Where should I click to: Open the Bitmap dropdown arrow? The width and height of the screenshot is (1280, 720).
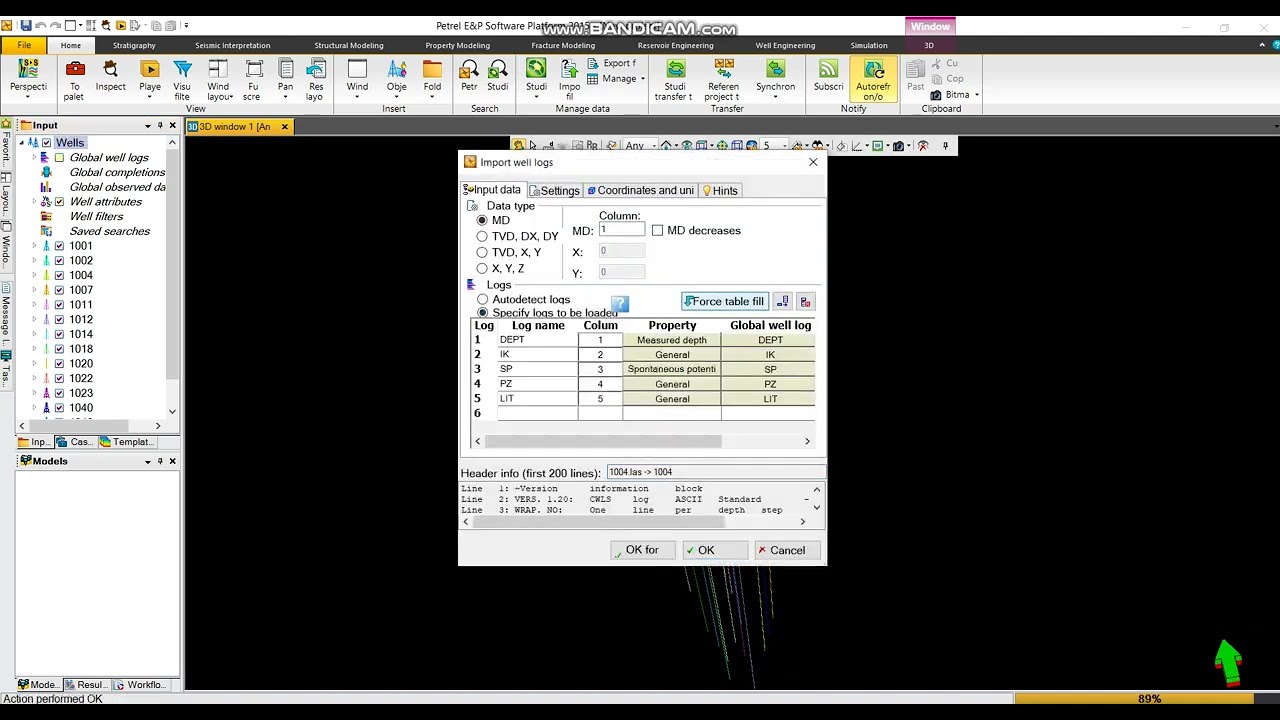pos(976,95)
